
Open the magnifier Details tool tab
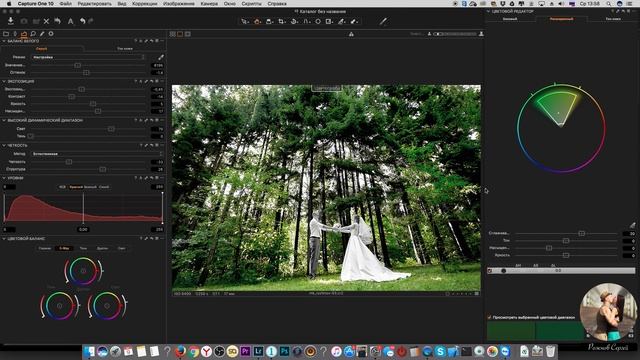pos(33,34)
